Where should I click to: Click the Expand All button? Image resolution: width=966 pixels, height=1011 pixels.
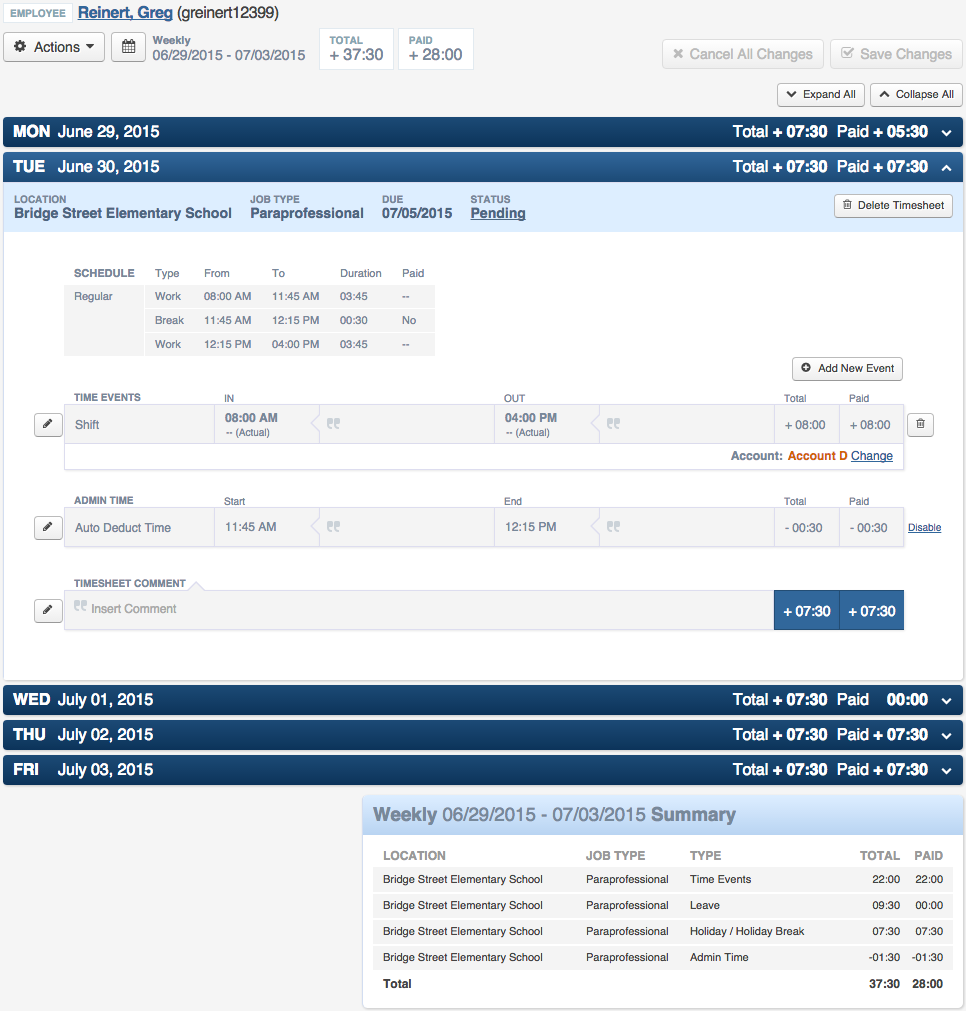820,94
